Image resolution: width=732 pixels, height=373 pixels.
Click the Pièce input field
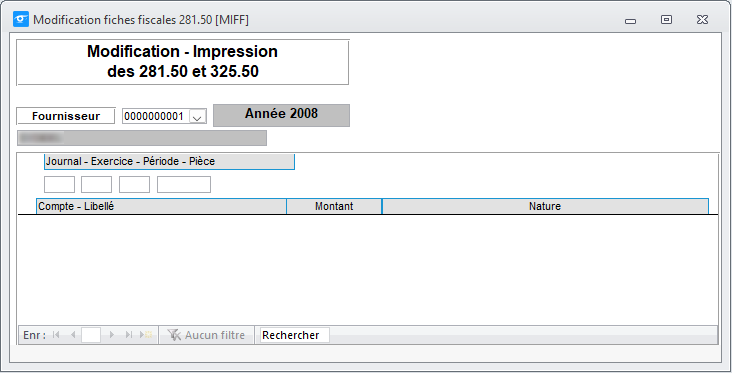(x=184, y=184)
